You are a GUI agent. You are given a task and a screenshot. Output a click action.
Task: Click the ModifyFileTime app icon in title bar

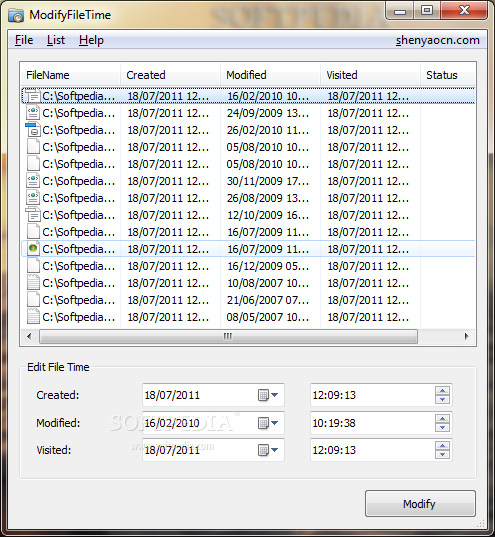coord(16,15)
